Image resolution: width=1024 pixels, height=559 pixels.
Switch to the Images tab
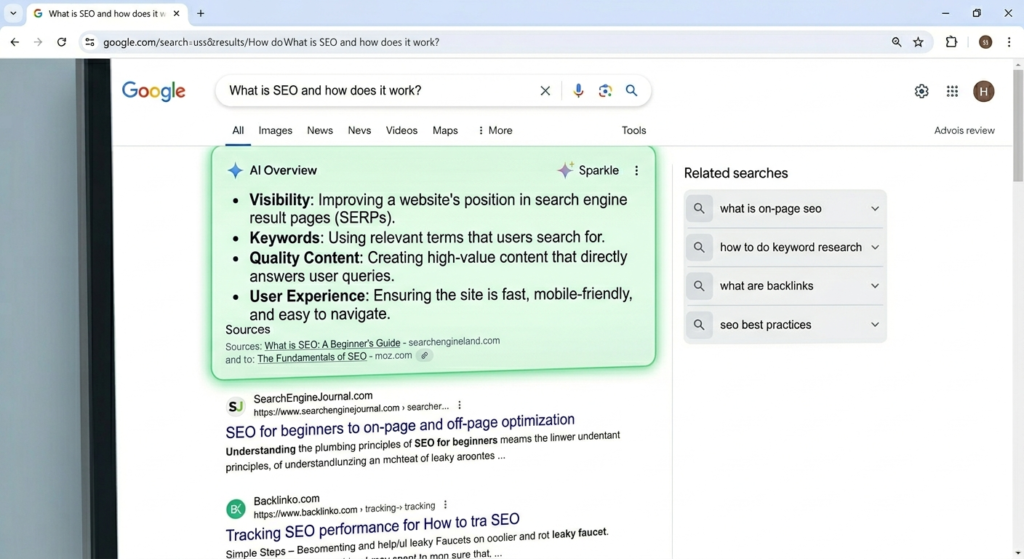275,131
